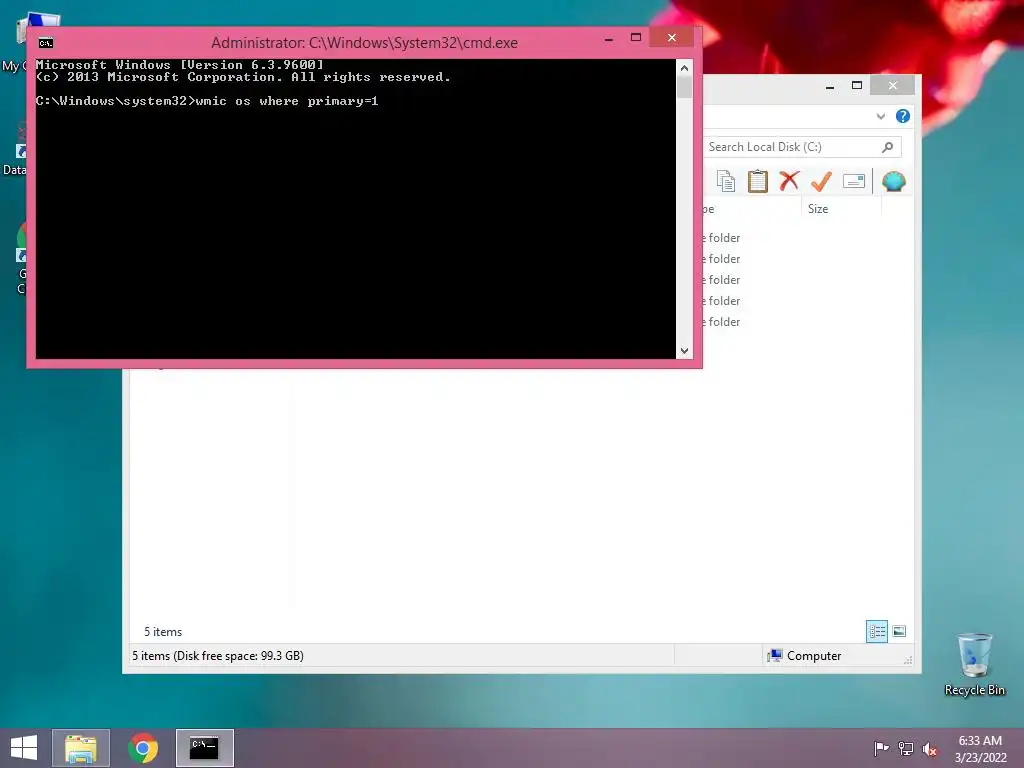Screen dimensions: 1024x768
Task: Click the cmd title 'Administrator: C:\Windows\System32\cmd.exe'
Action: tap(364, 43)
